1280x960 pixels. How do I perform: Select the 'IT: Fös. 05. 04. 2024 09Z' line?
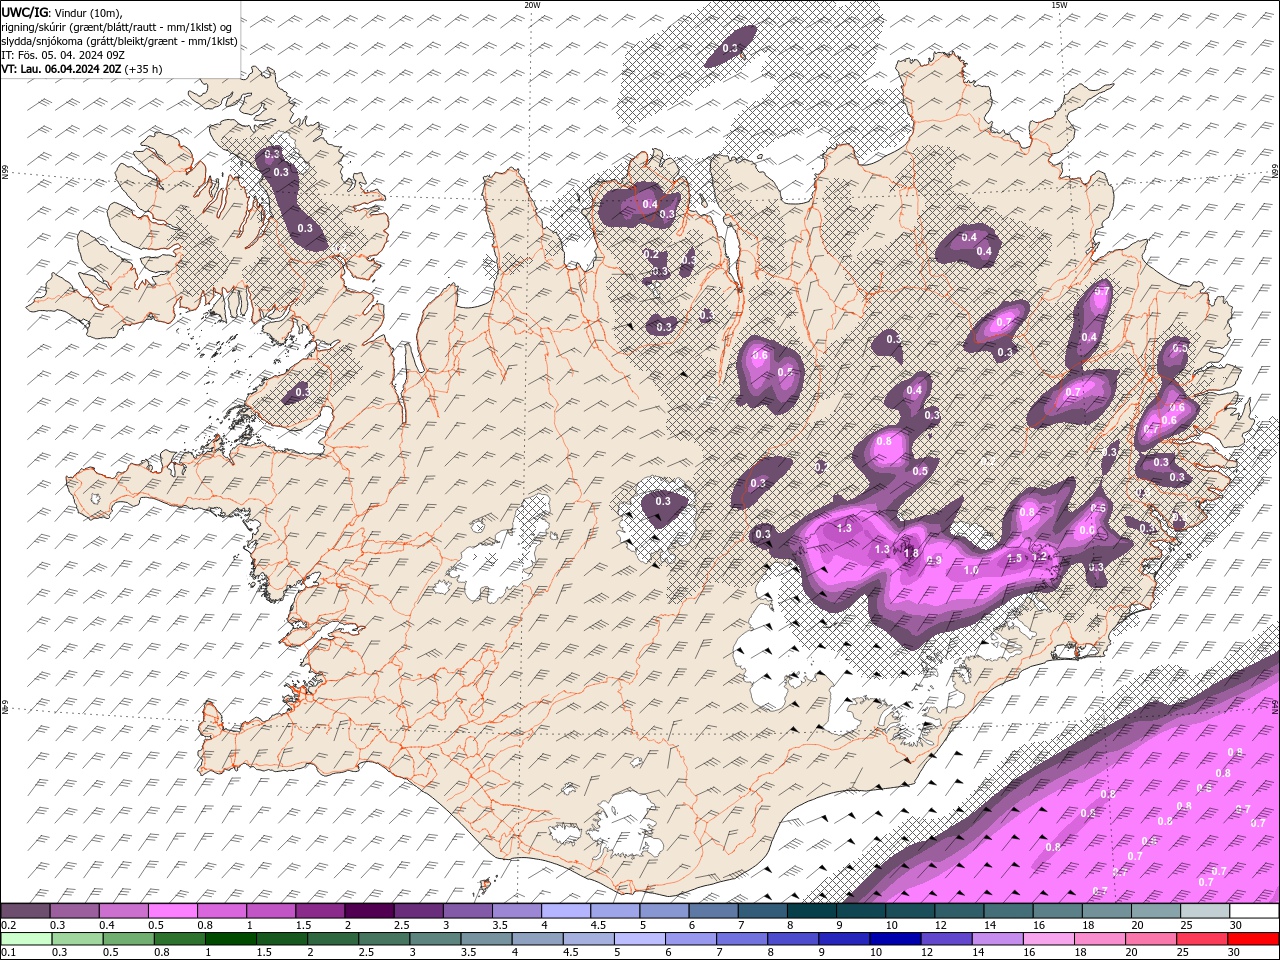click(x=62, y=55)
